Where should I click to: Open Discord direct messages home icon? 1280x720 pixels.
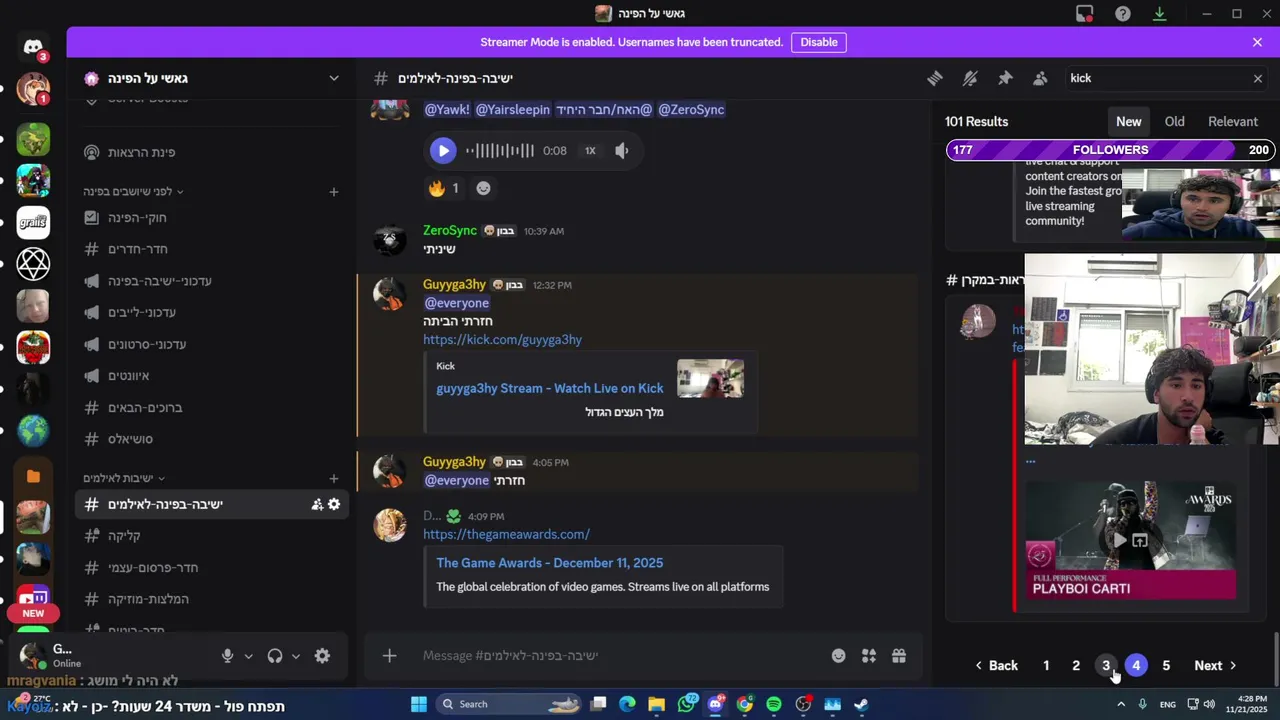33,47
